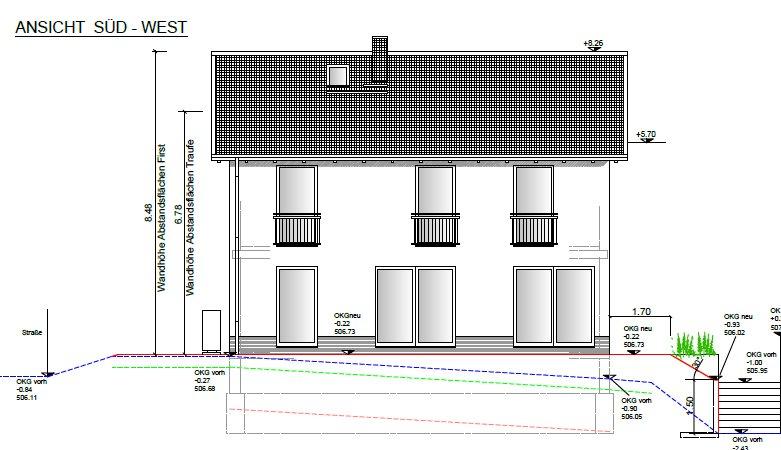The image size is (781, 450).
Task: Click the +5.70 eave elevation marker
Action: point(645,135)
